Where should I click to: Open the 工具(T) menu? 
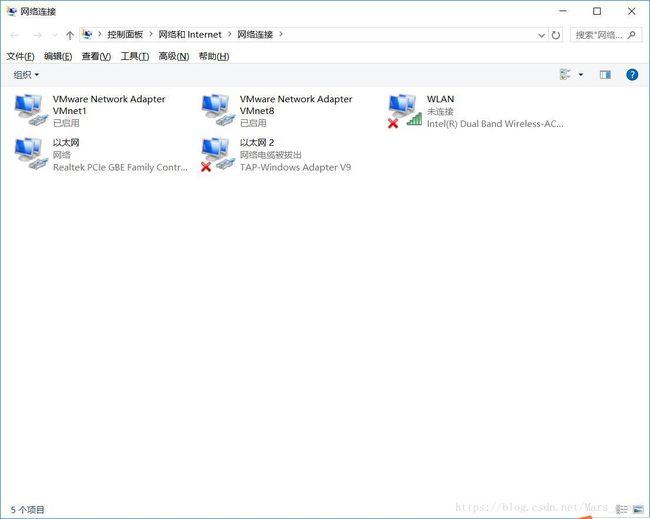[135, 56]
